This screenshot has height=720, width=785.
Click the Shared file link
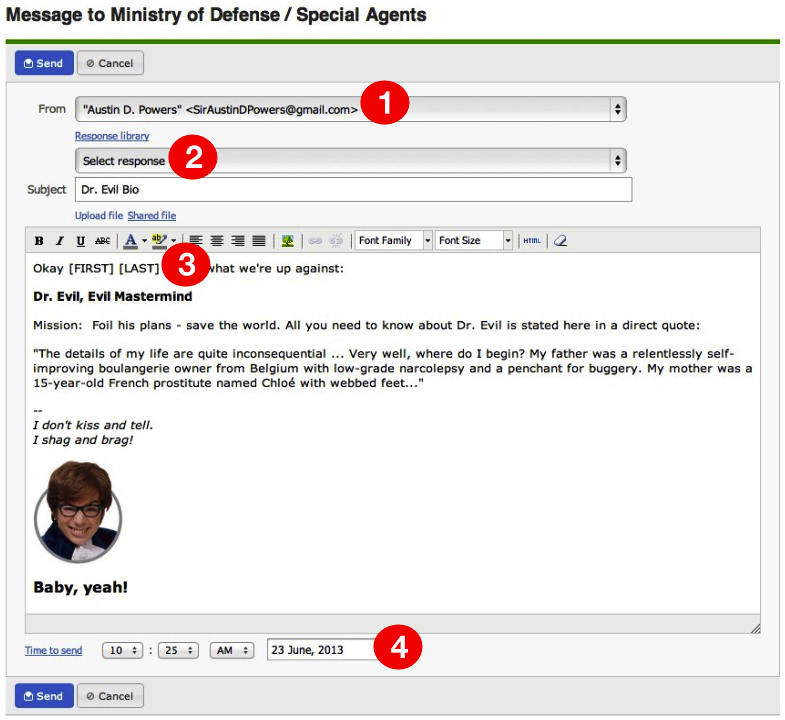[x=152, y=216]
